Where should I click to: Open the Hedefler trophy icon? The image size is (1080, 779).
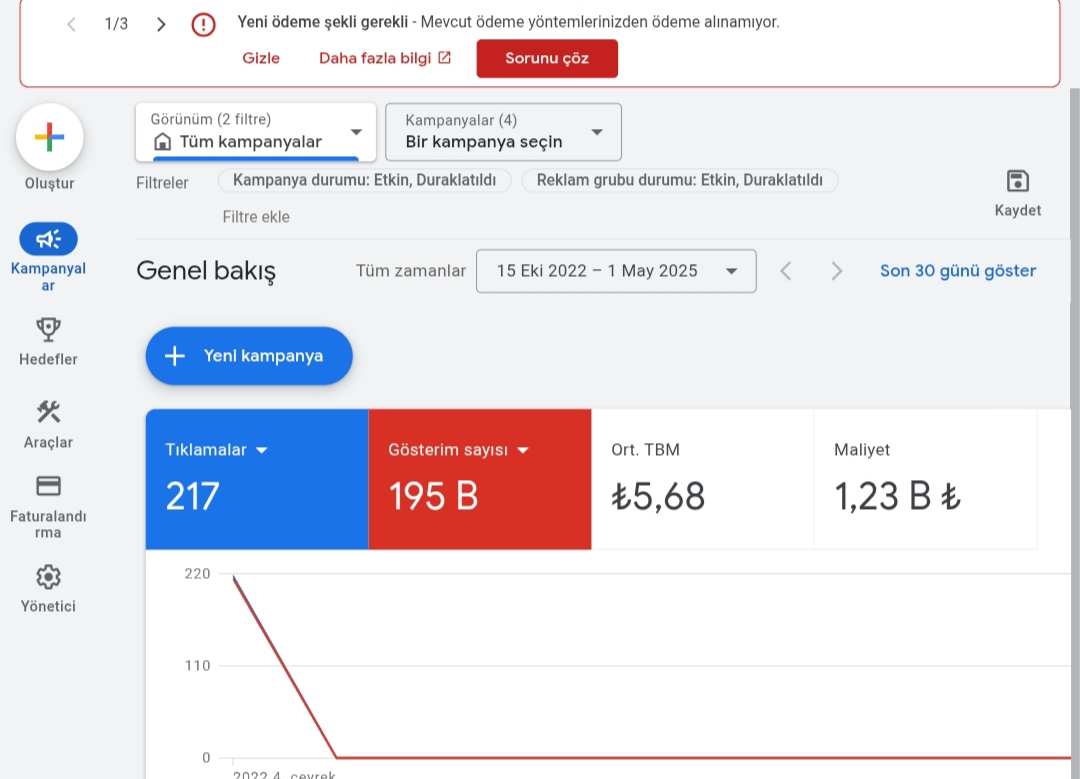(x=48, y=330)
